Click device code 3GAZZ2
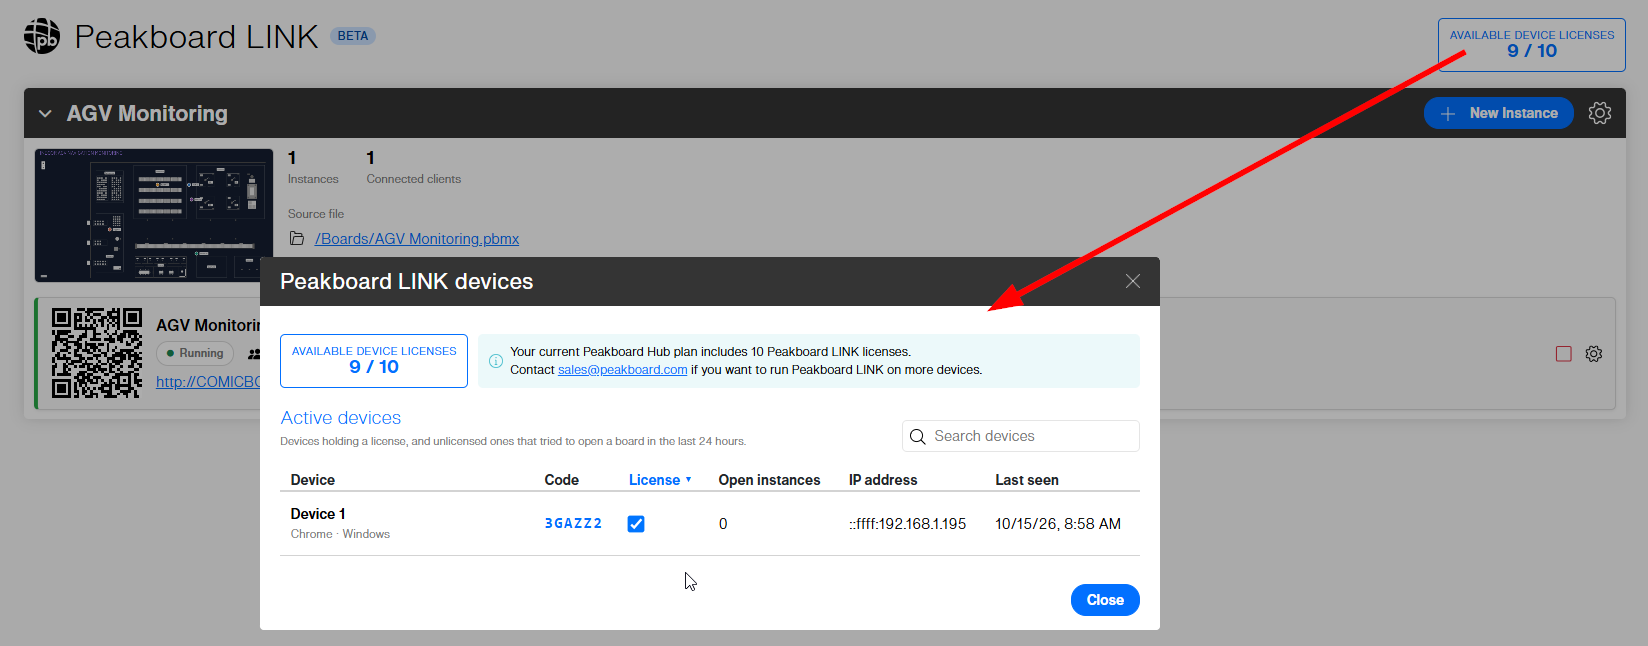Viewport: 1648px width, 646px height. [574, 524]
